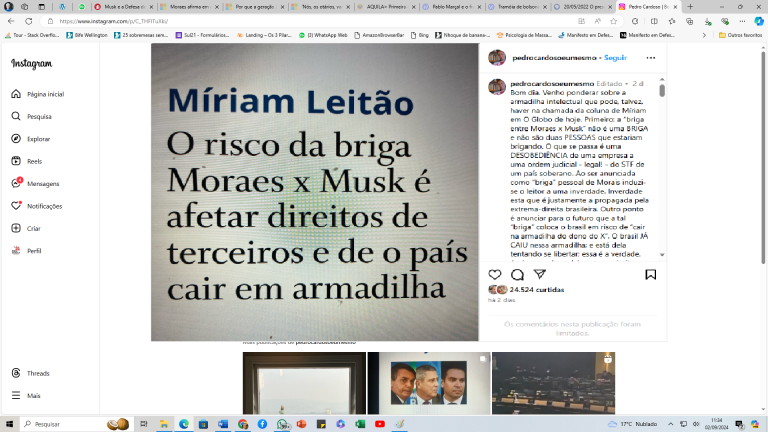Go to Página inicial in sidebar
Screen dimensions: 768x432
pos(46,94)
